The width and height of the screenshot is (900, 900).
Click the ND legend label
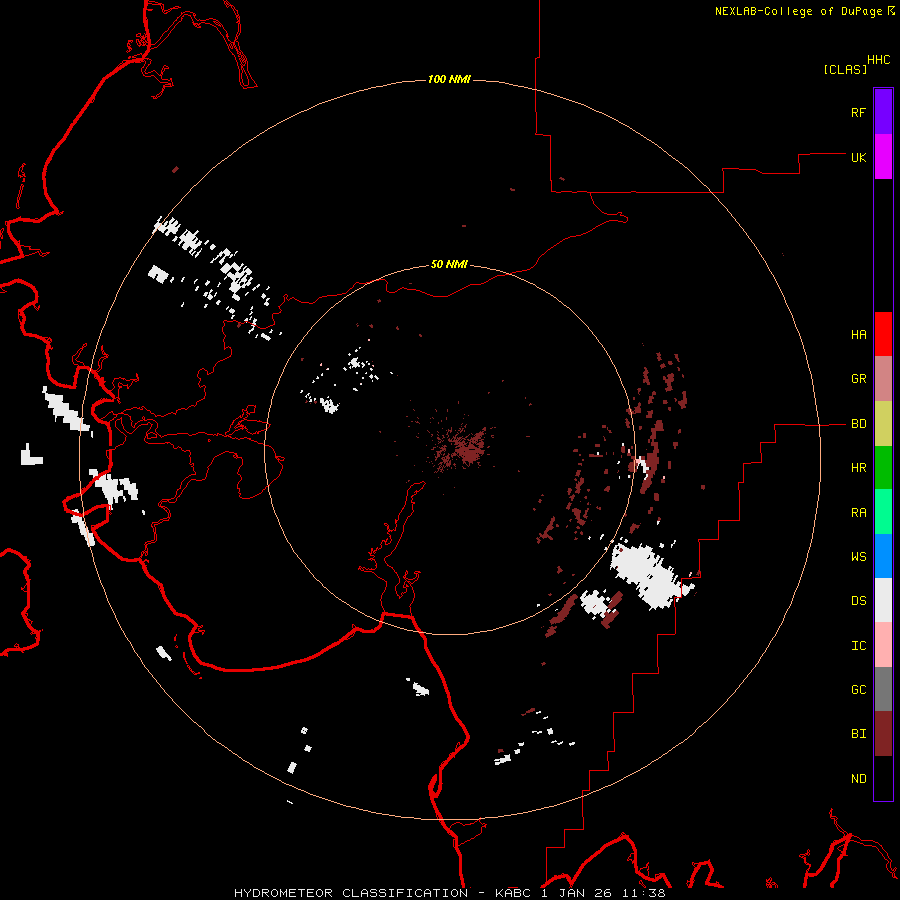tap(858, 779)
